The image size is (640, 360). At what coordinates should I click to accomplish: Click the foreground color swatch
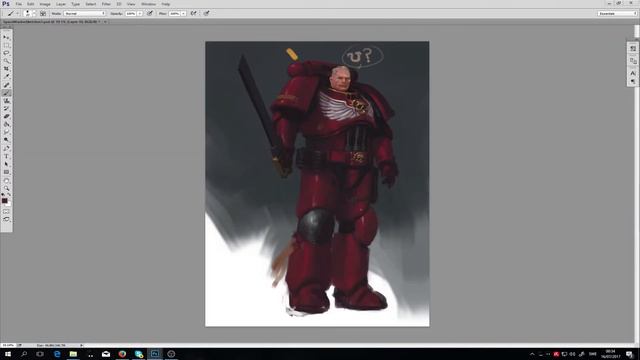[x=4, y=200]
